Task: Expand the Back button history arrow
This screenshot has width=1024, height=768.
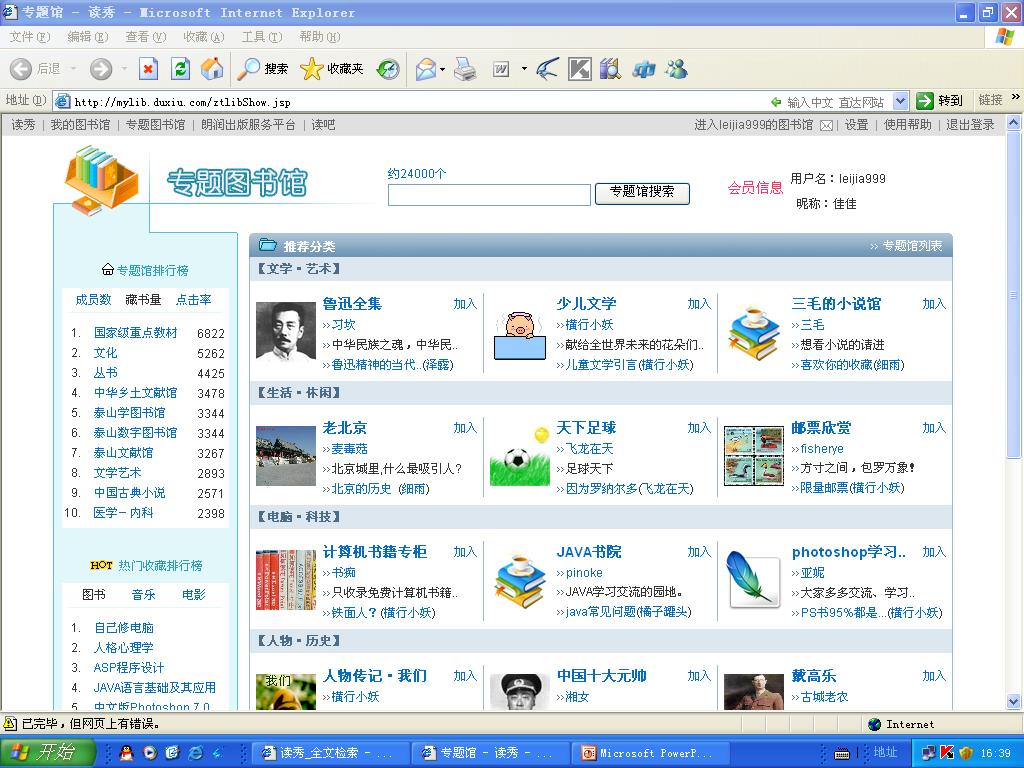Action: [x=73, y=69]
